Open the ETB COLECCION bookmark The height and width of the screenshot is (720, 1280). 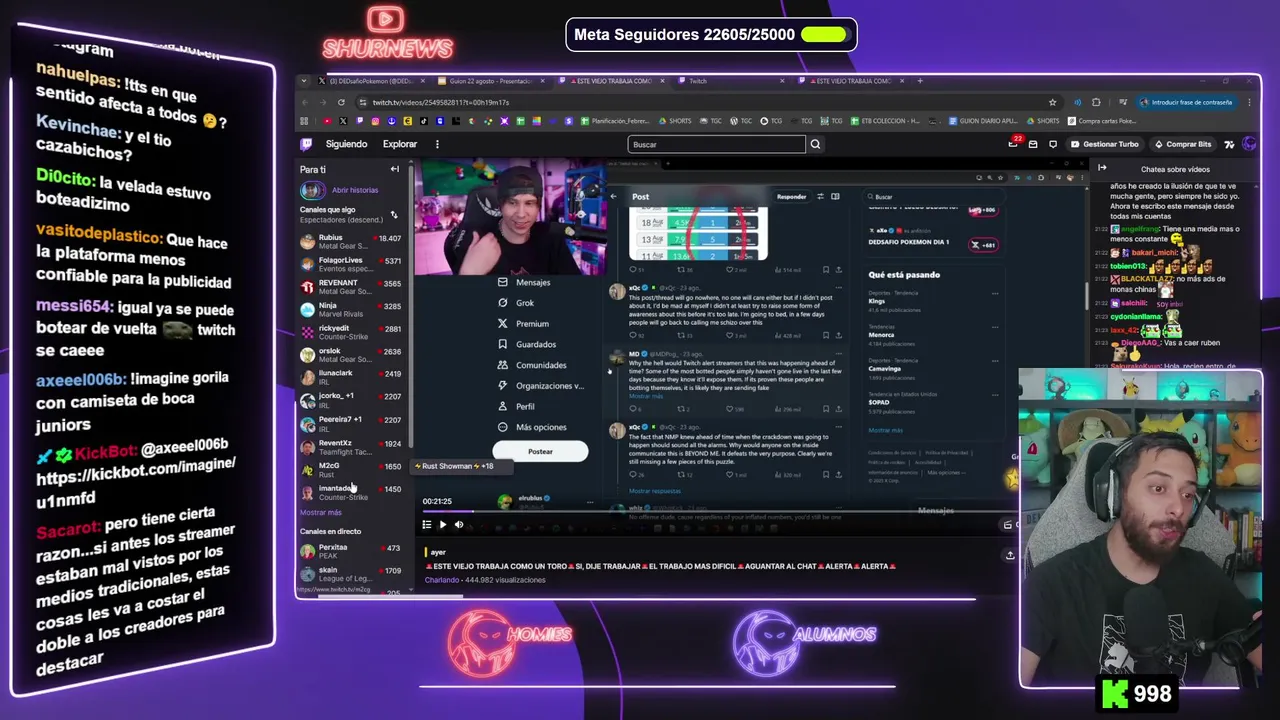coord(884,121)
